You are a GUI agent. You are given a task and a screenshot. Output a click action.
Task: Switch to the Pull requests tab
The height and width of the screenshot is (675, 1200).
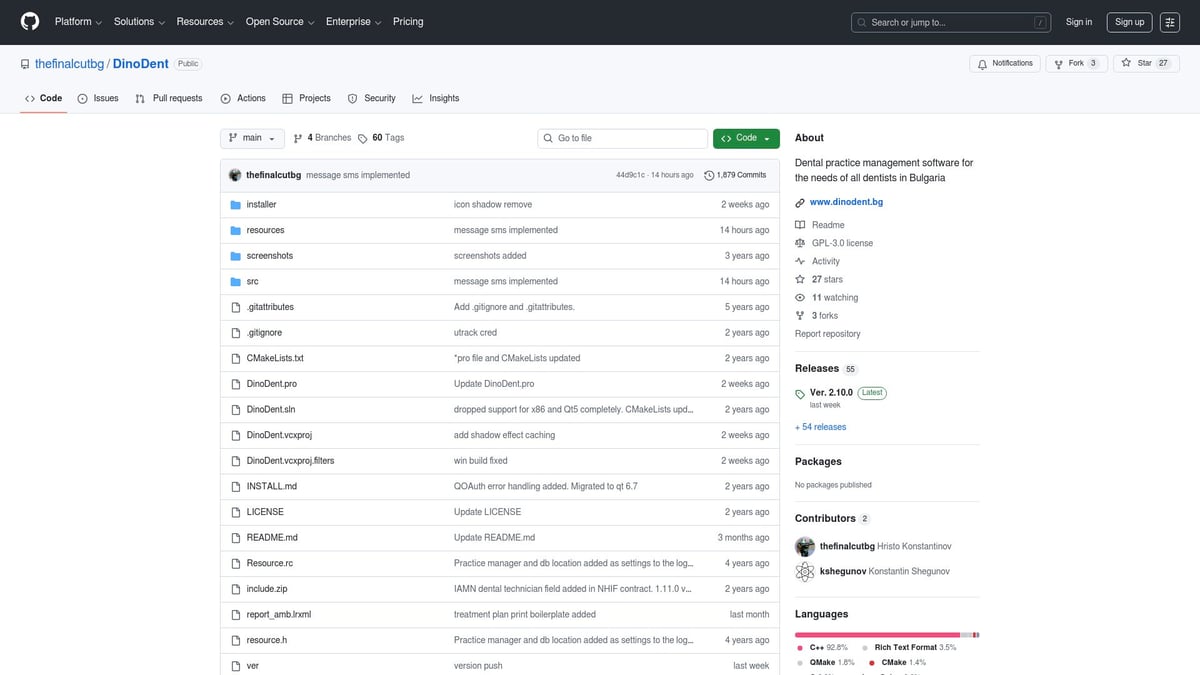(x=169, y=98)
